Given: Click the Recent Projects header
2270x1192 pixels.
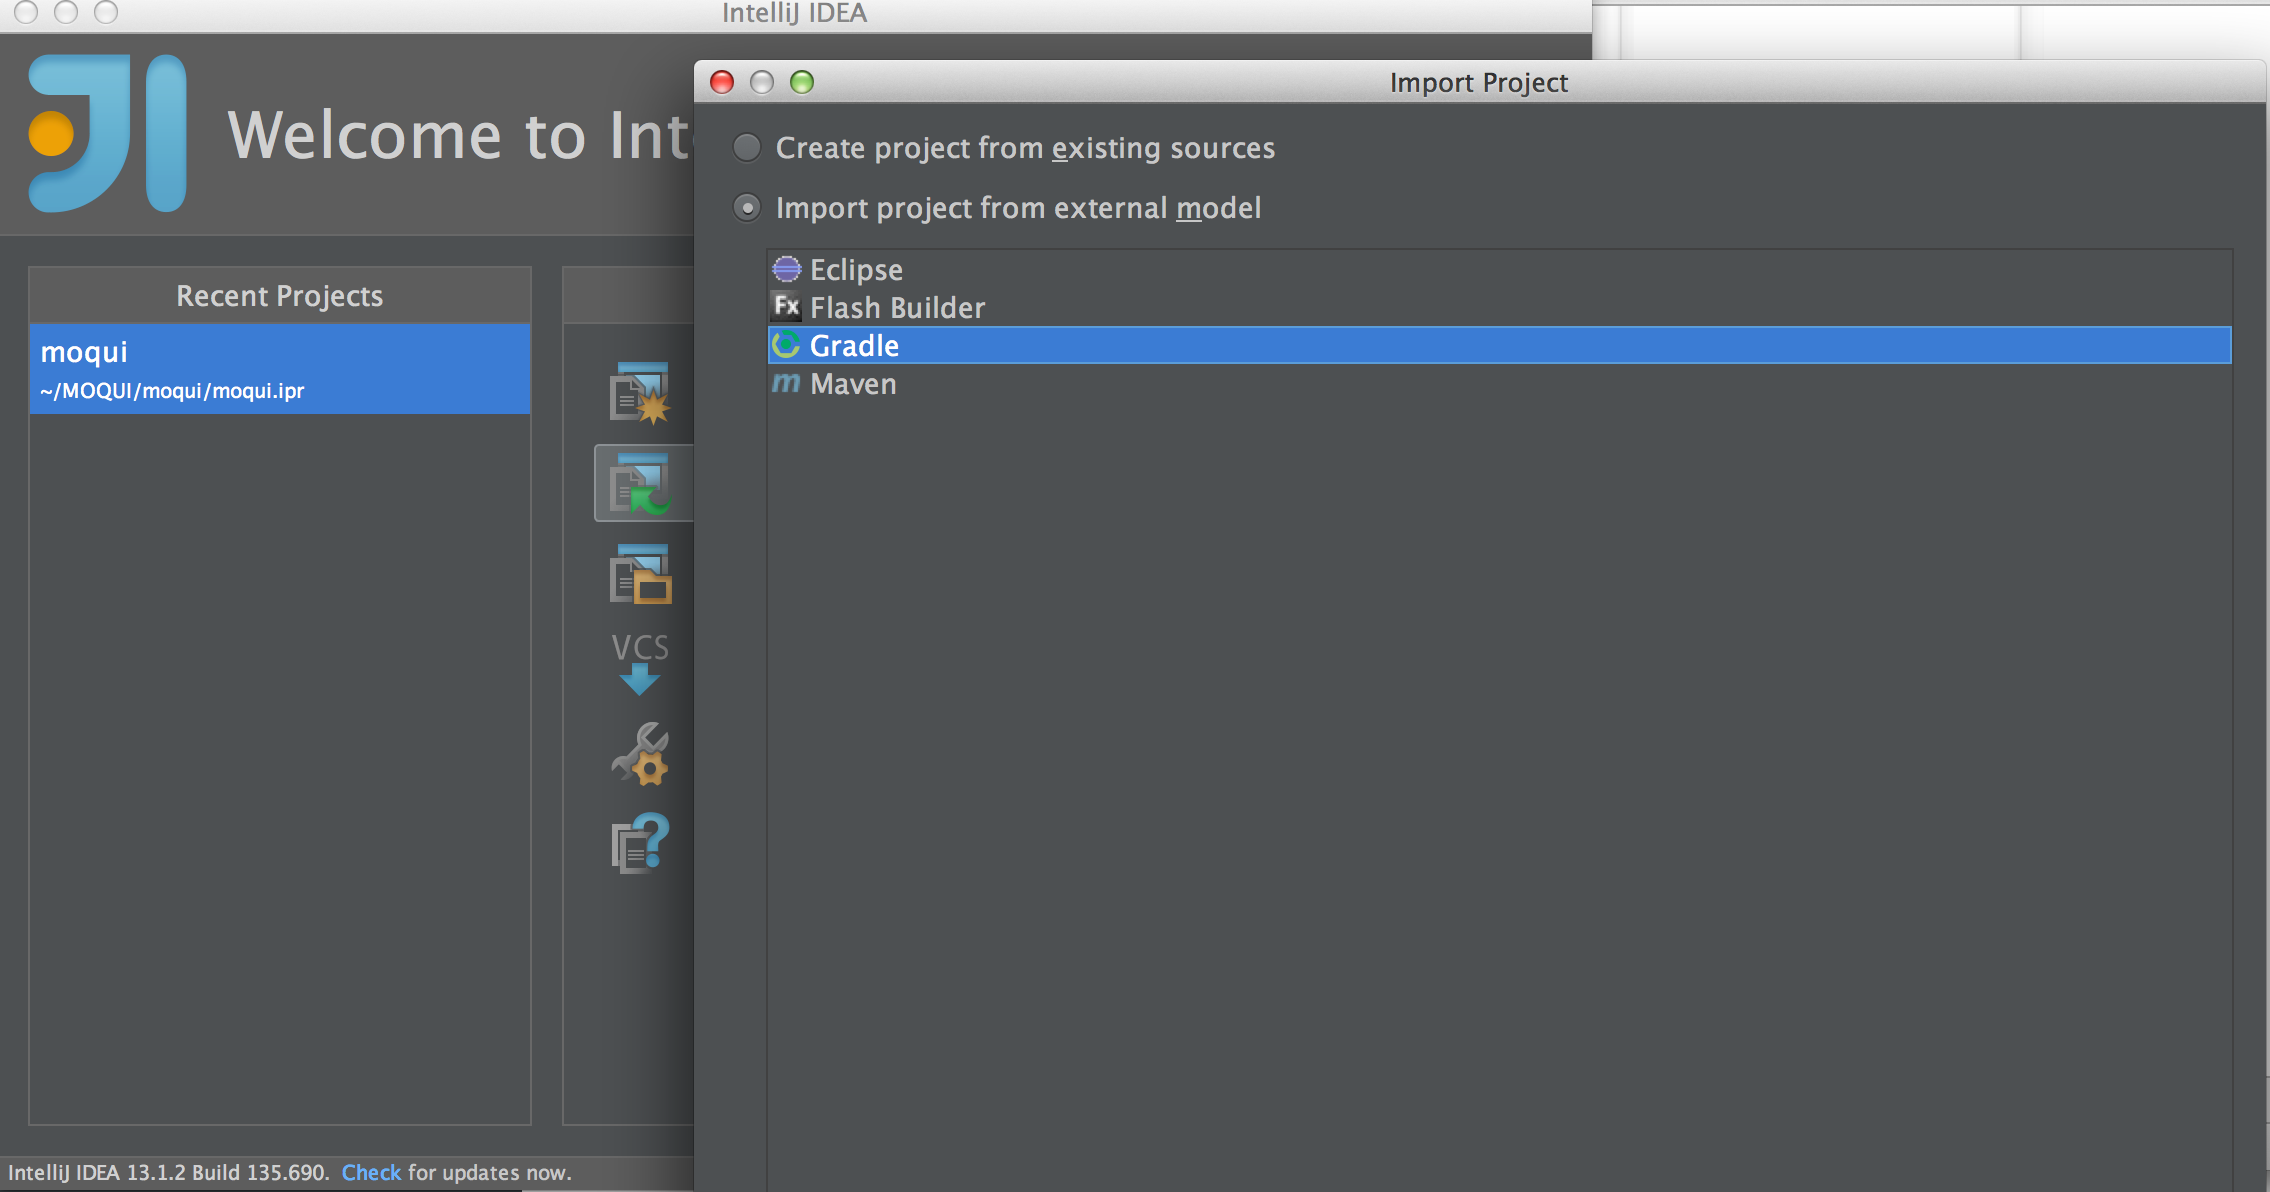Looking at the screenshot, I should 280,296.
